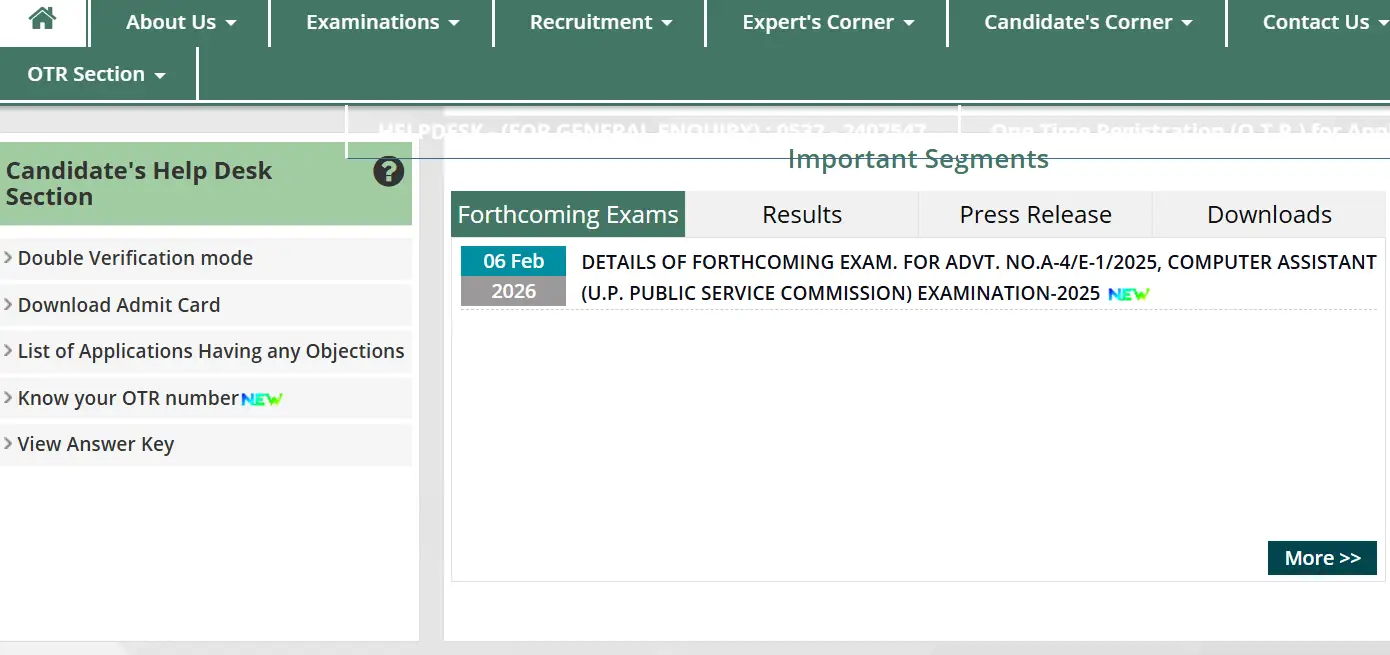Click View Answer Key

(x=95, y=443)
